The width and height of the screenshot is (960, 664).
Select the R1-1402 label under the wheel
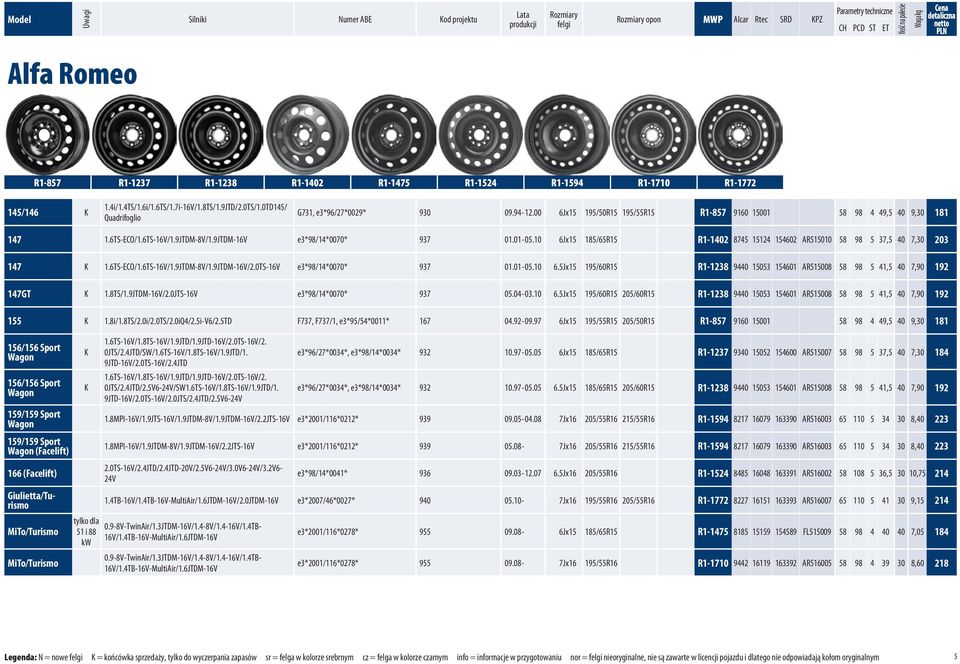[307, 182]
